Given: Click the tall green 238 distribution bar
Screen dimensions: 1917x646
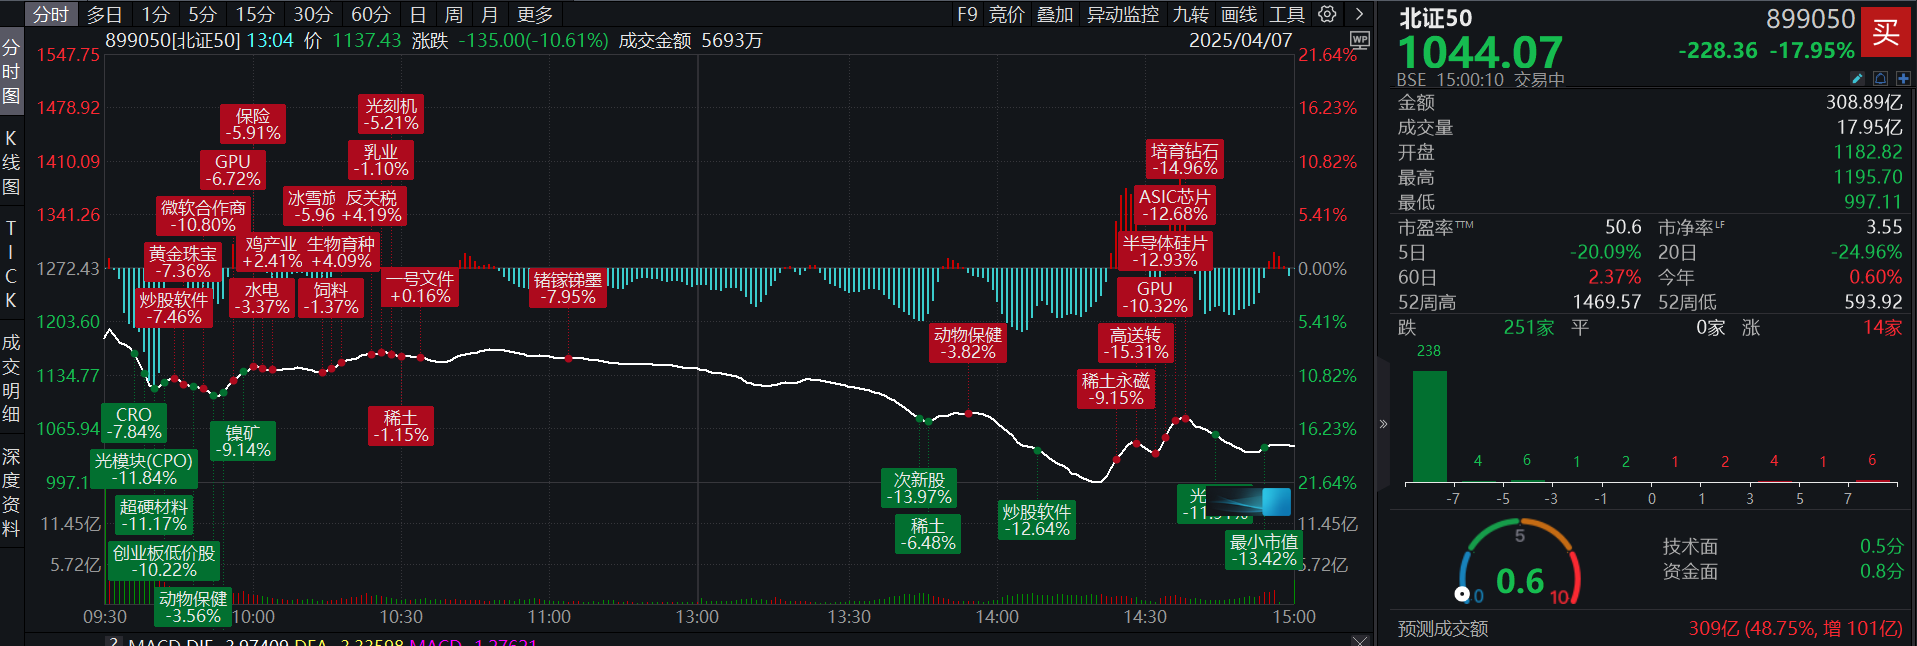Looking at the screenshot, I should click(1429, 426).
